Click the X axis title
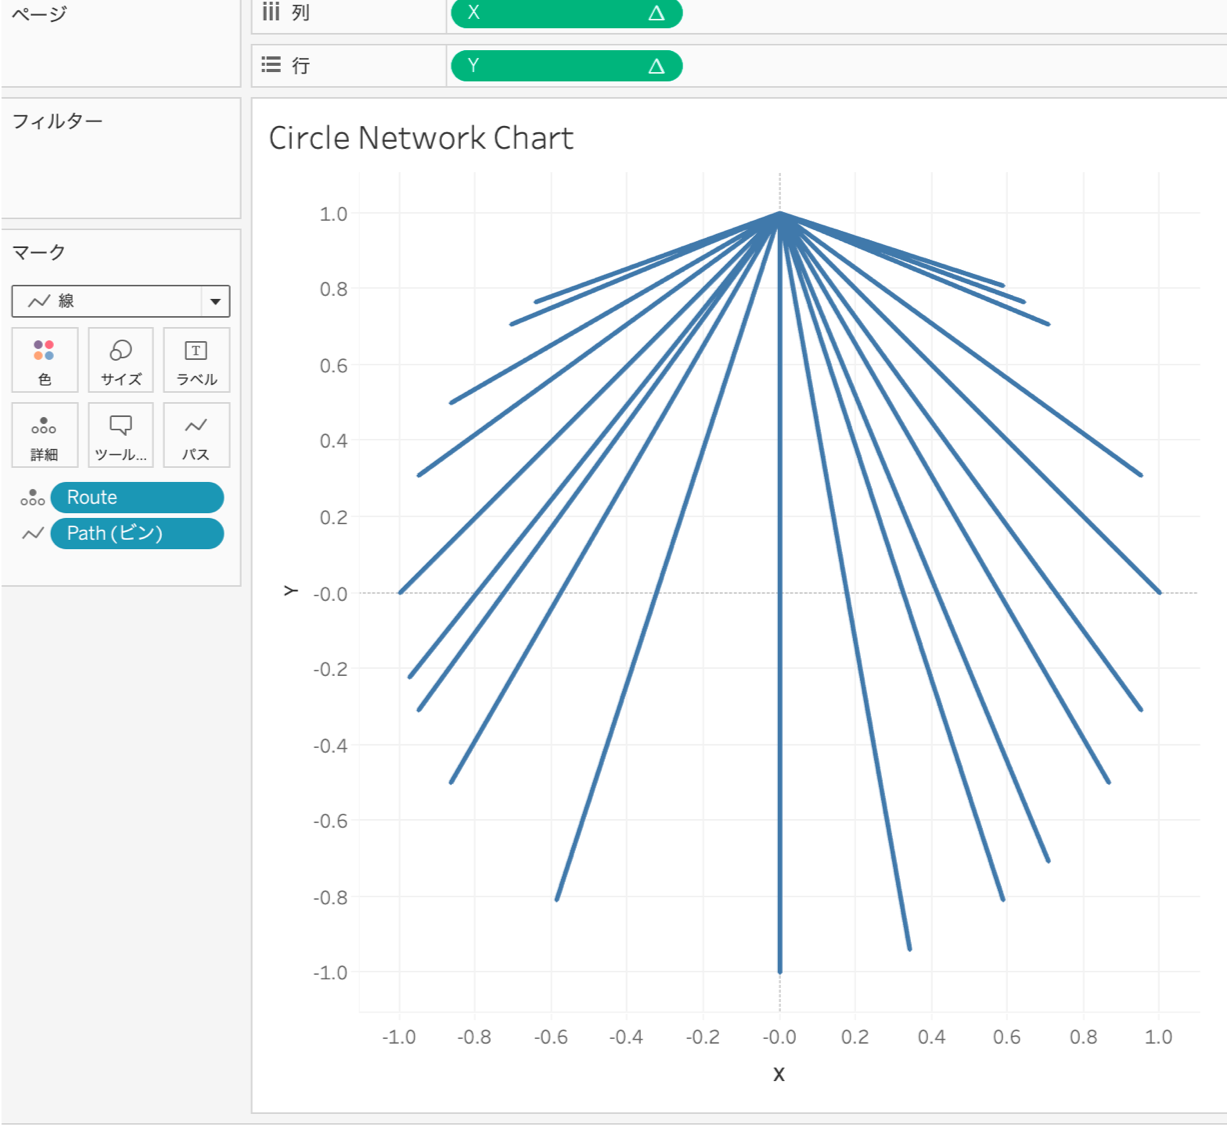Image resolution: width=1227 pixels, height=1125 pixels. 779,1074
